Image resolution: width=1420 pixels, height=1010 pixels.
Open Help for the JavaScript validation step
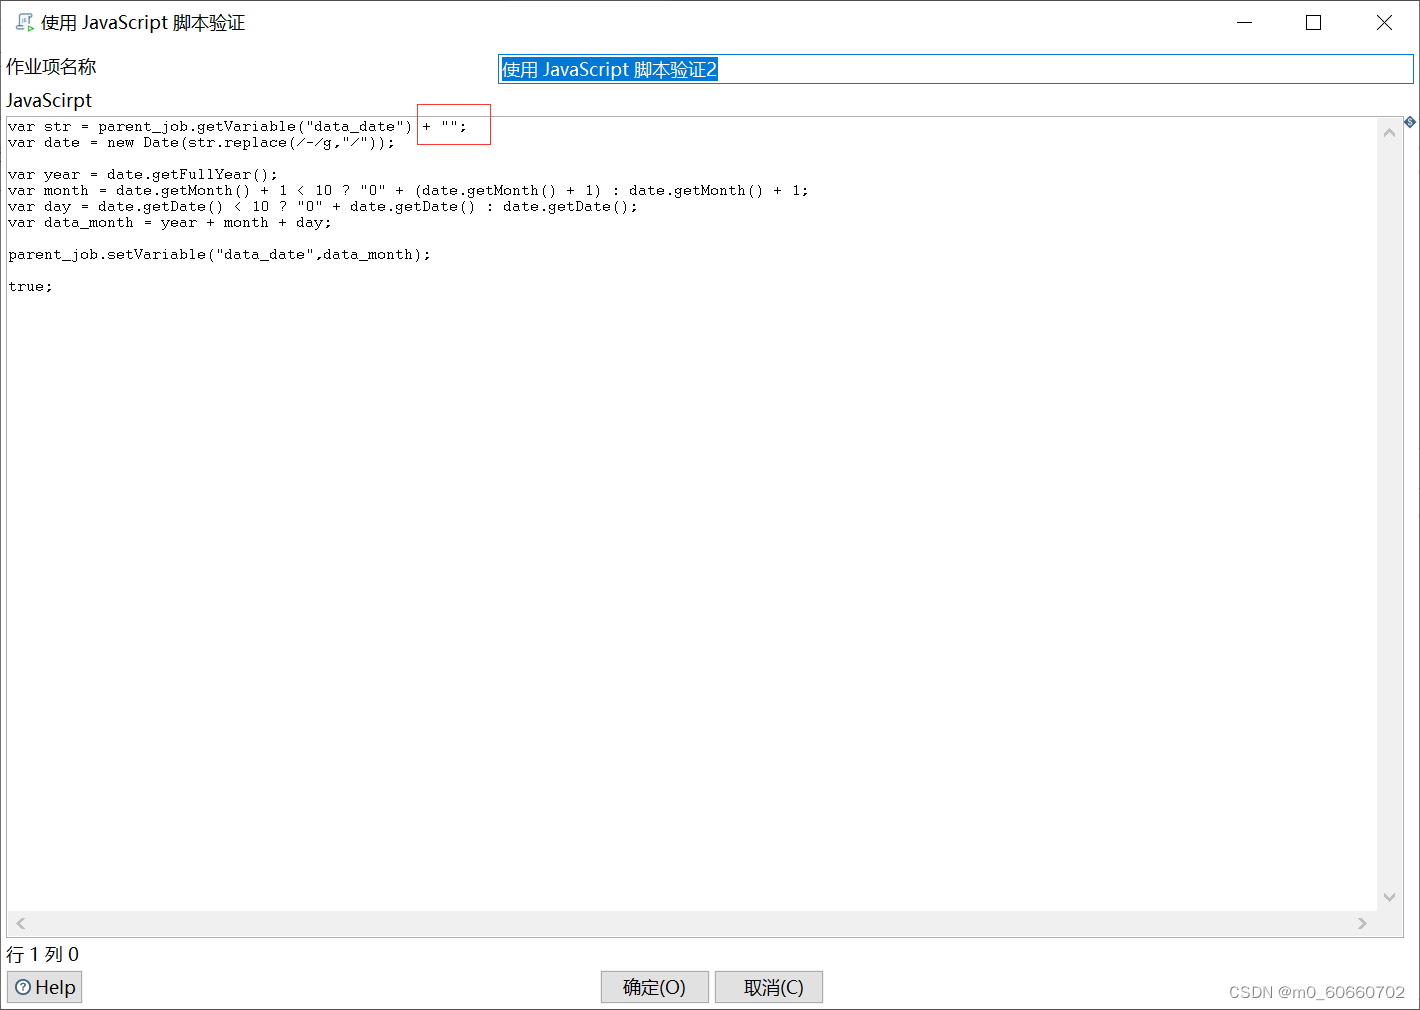pyautogui.click(x=44, y=987)
